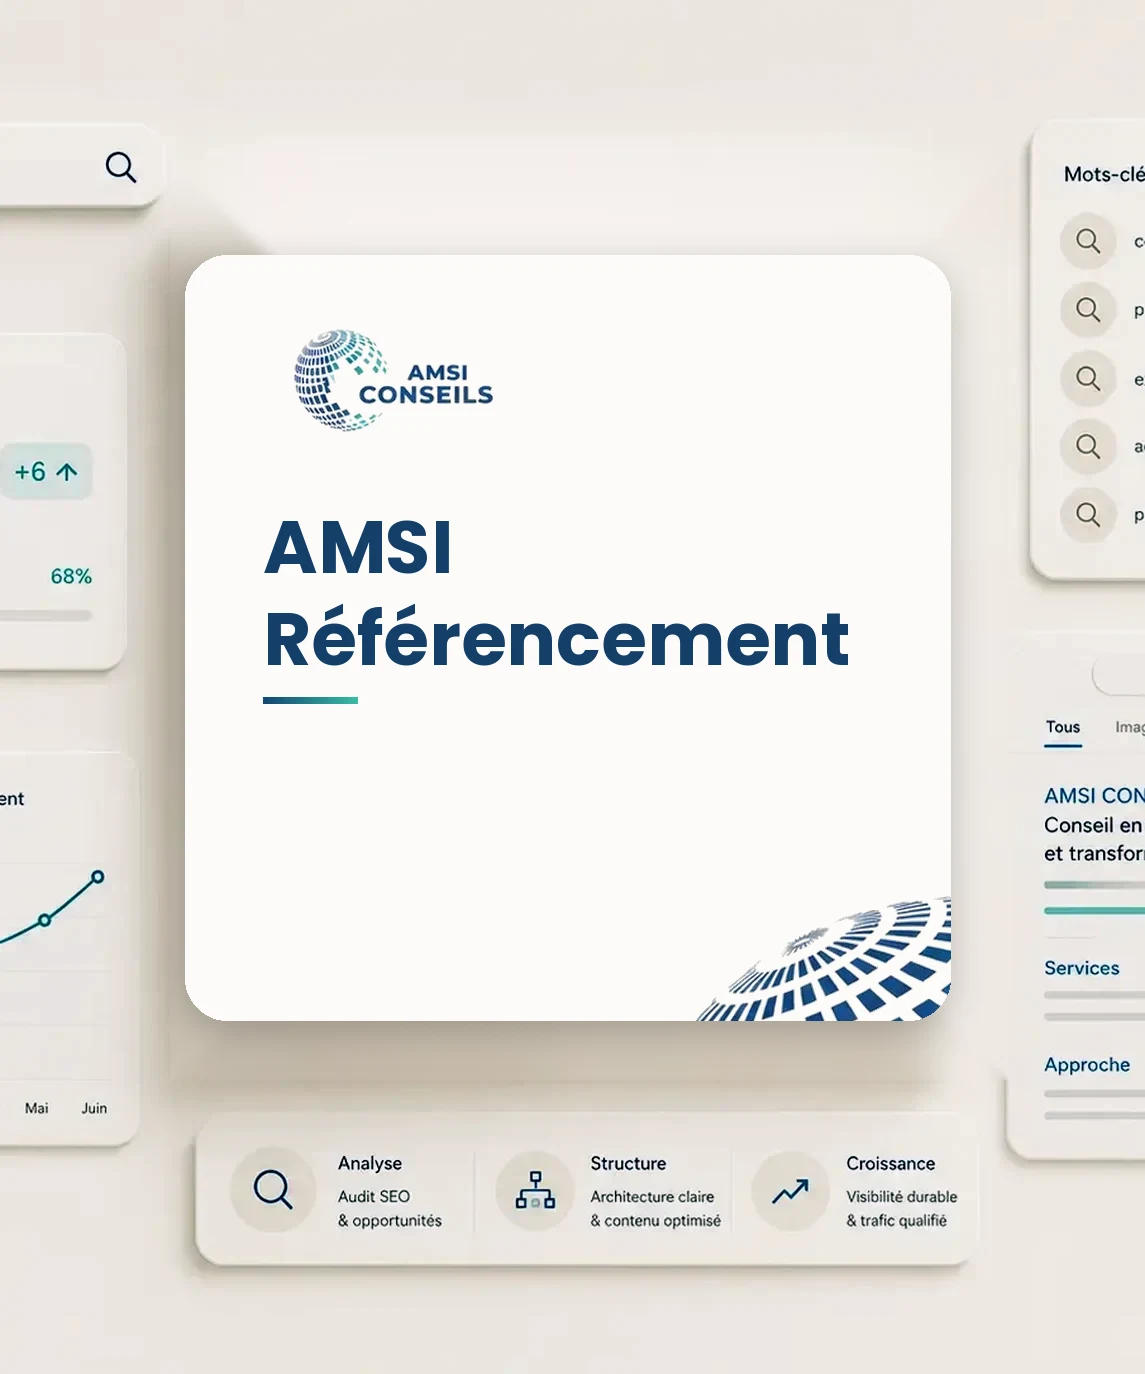
Task: Click the Analyse magnifier icon
Action: pos(273,1190)
